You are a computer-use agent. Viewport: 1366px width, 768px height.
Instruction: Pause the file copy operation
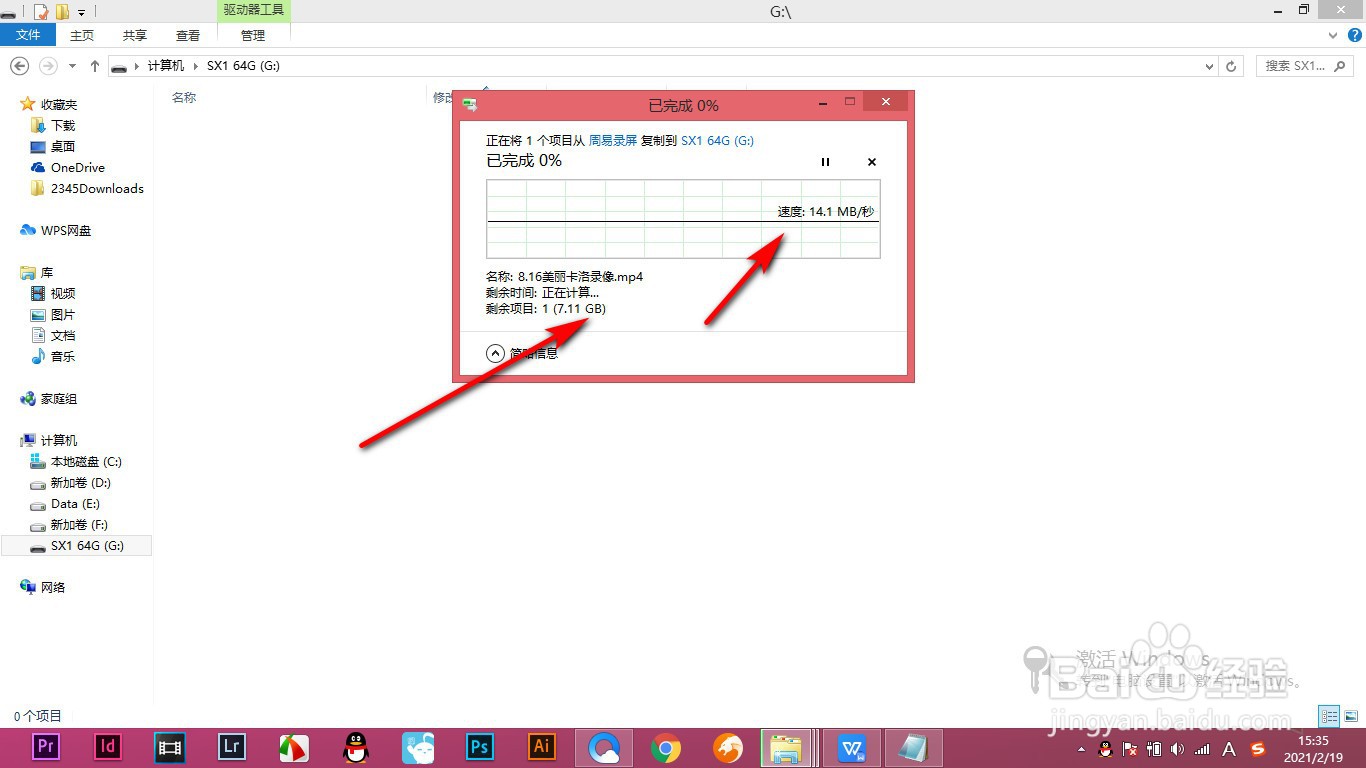tap(825, 162)
